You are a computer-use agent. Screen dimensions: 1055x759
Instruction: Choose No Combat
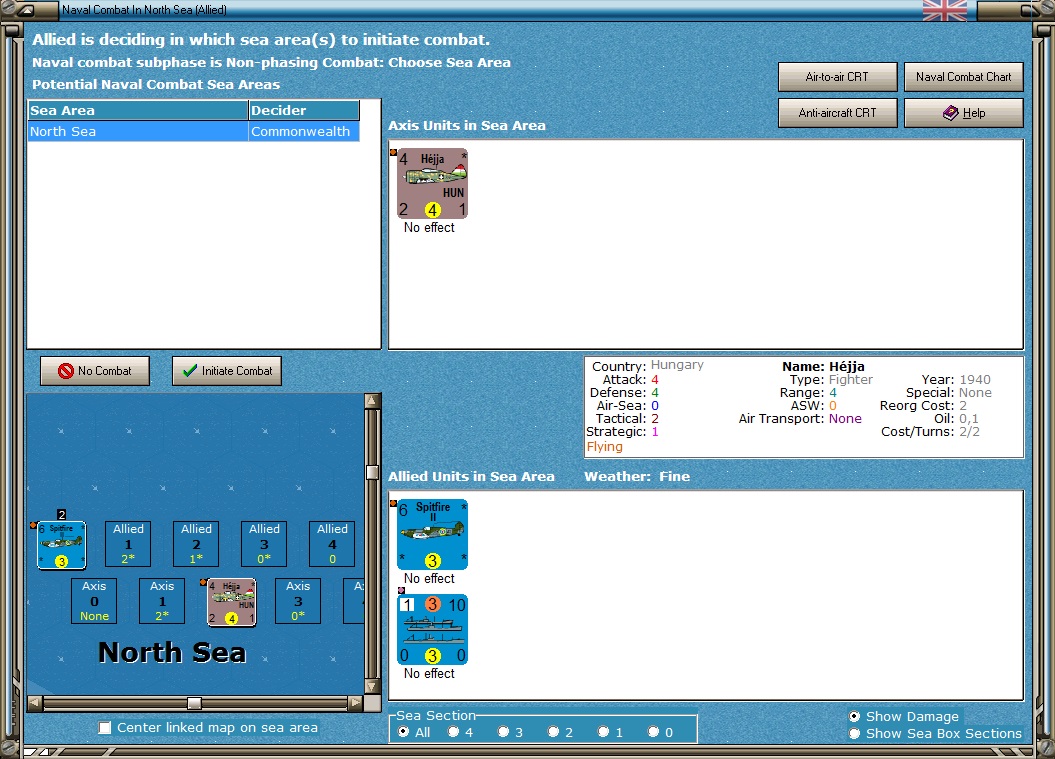(x=95, y=371)
